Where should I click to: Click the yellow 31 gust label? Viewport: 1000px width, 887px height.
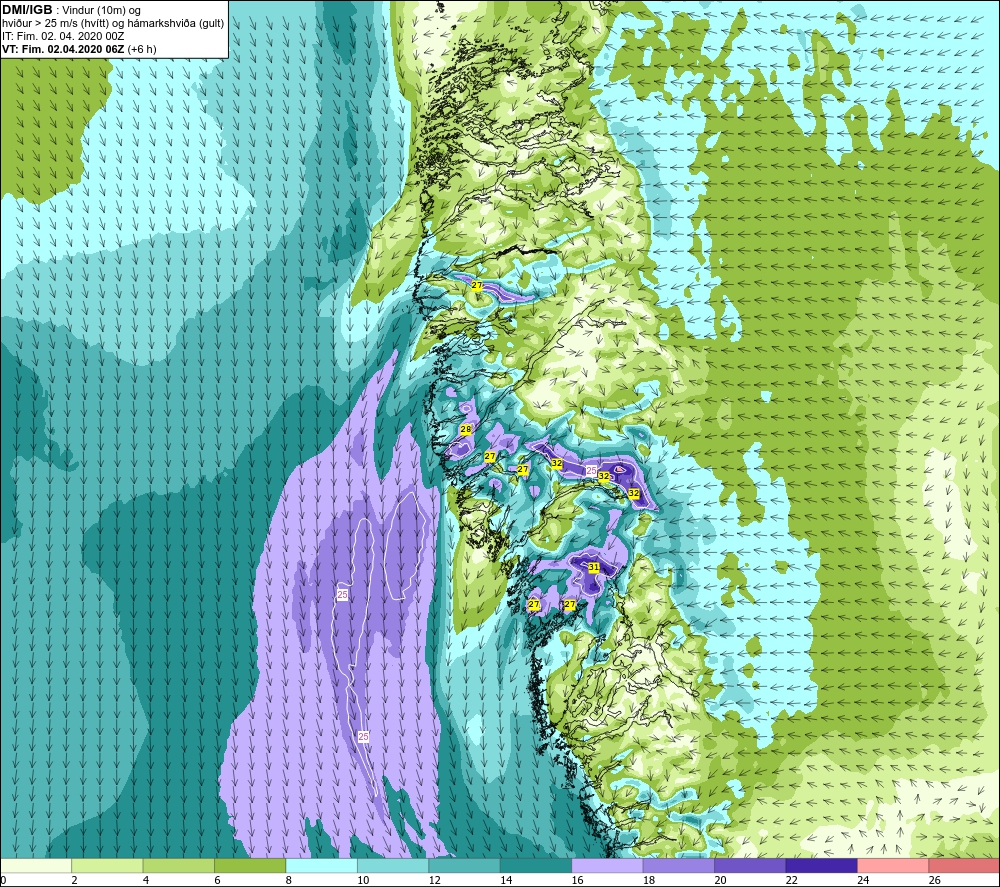(x=594, y=567)
